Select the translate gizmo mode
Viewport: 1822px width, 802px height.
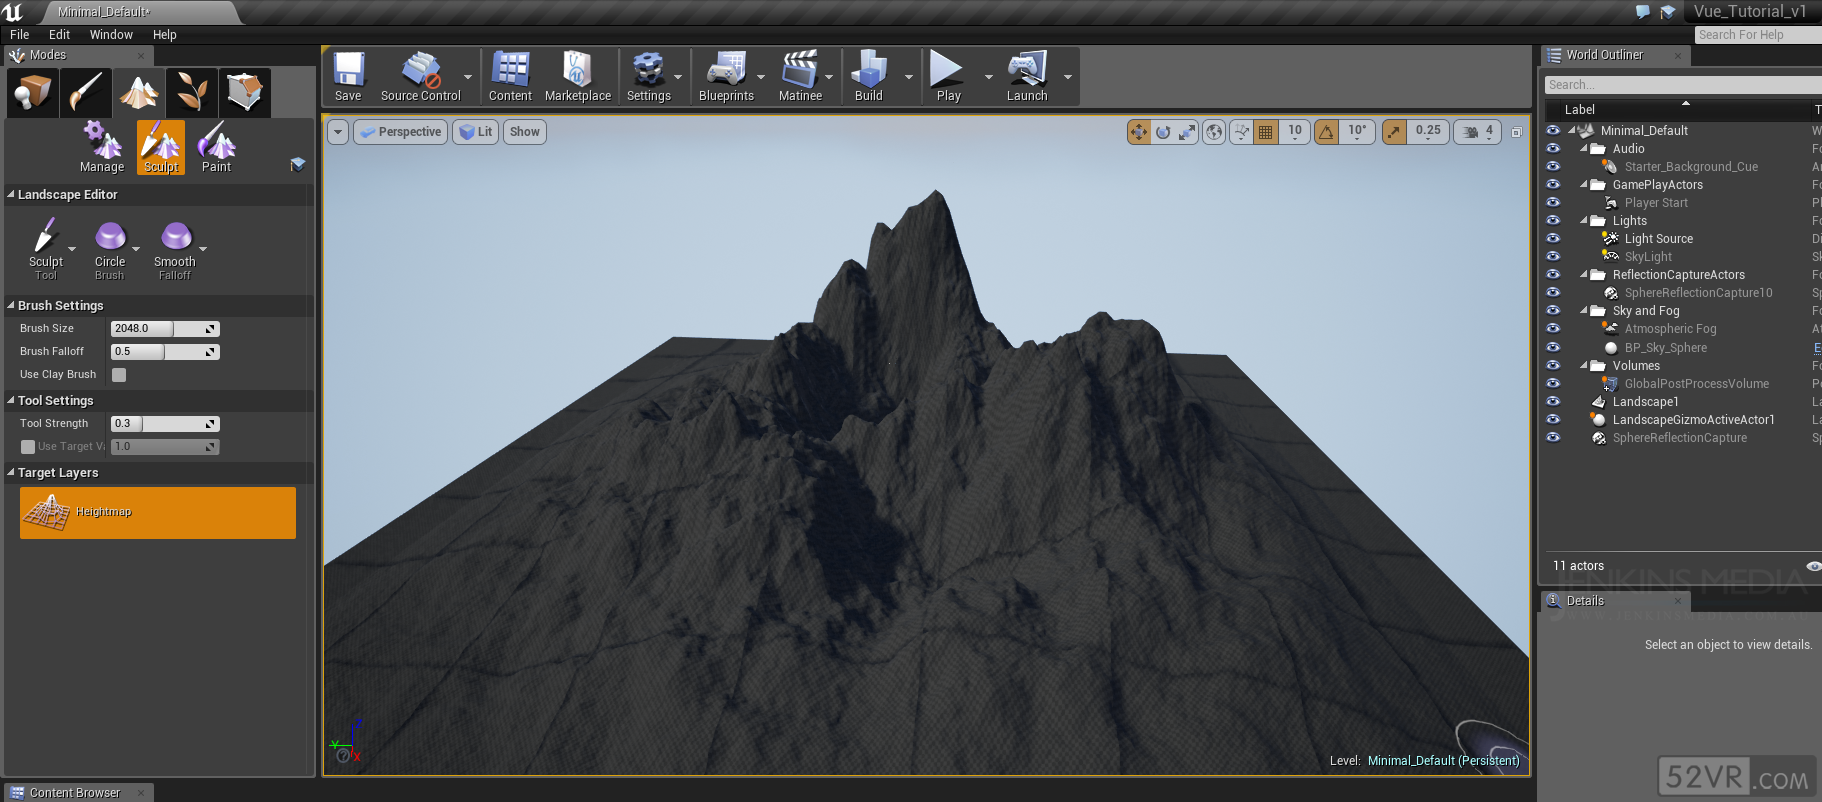coord(1139,132)
